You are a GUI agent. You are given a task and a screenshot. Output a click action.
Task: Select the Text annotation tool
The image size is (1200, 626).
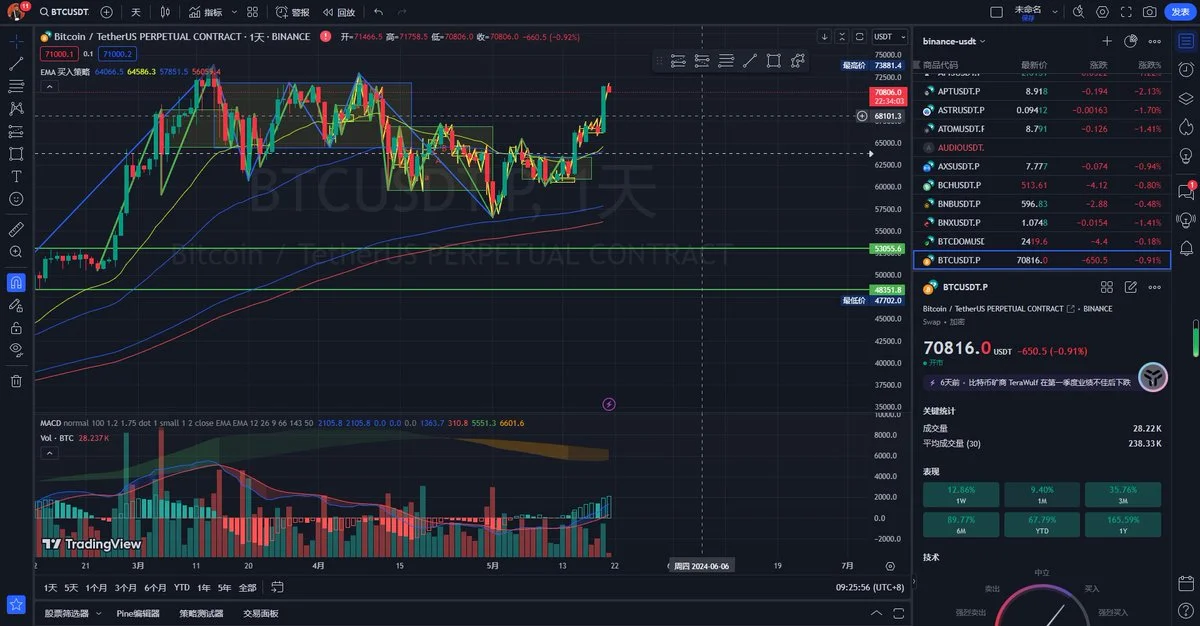(16, 176)
